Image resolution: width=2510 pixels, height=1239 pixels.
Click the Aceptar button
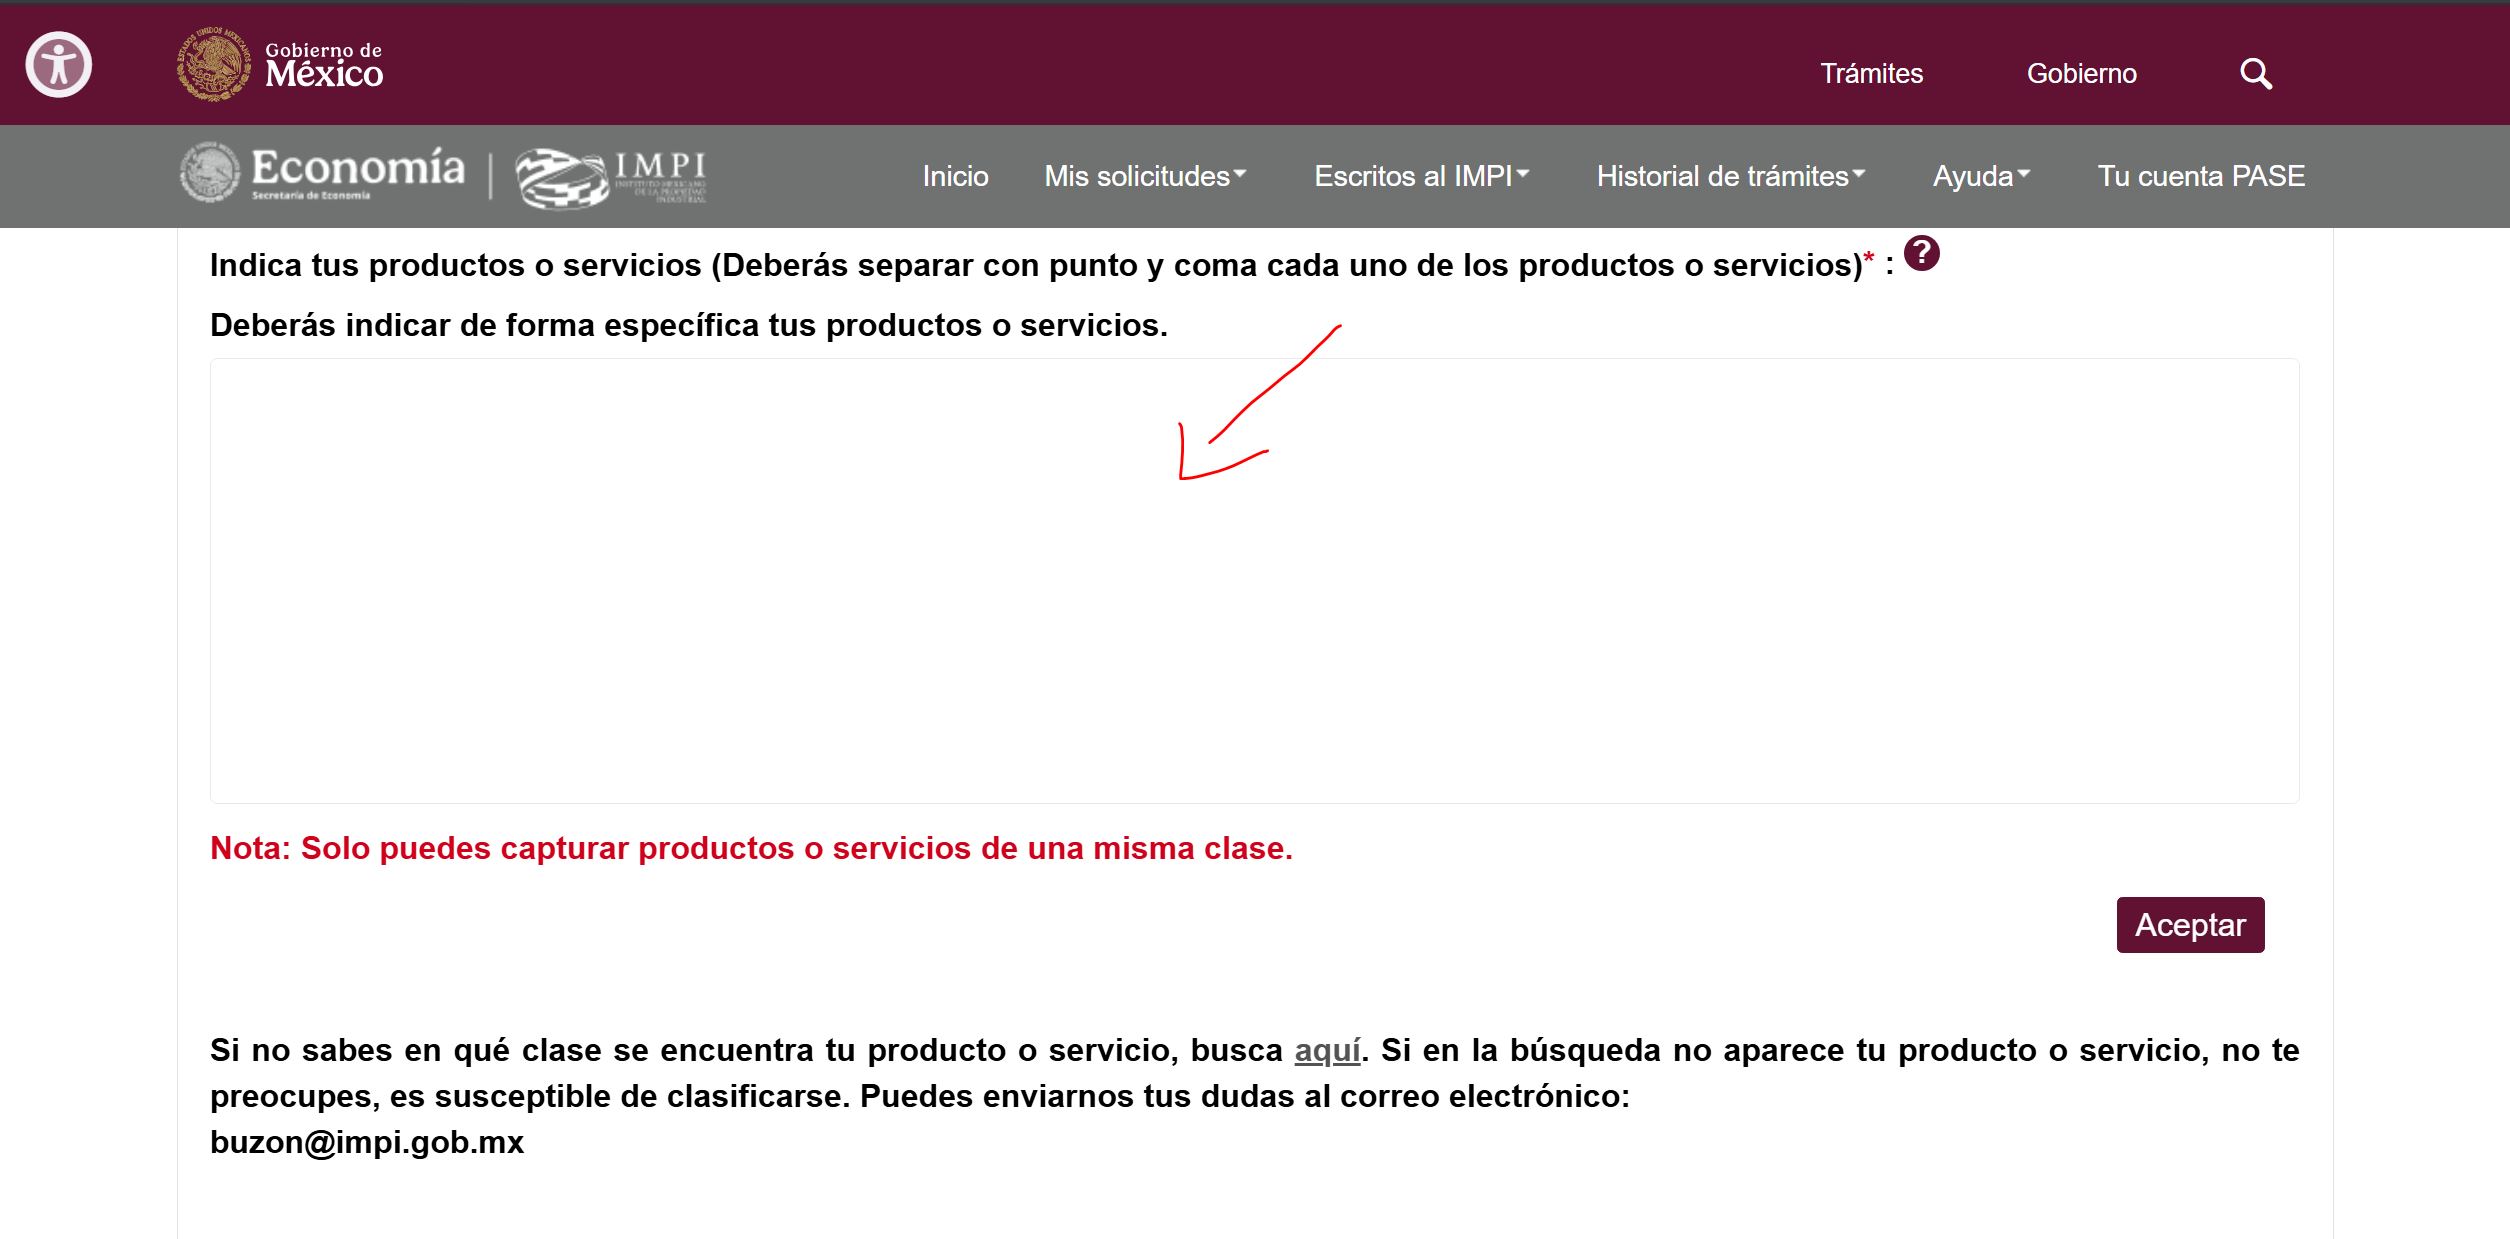click(x=2190, y=925)
